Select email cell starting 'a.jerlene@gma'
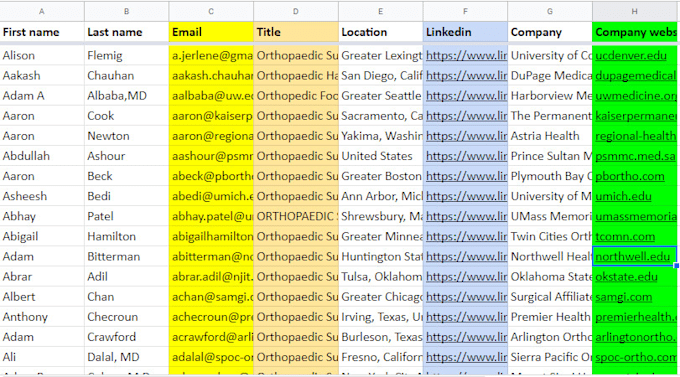680x377 pixels. point(211,56)
